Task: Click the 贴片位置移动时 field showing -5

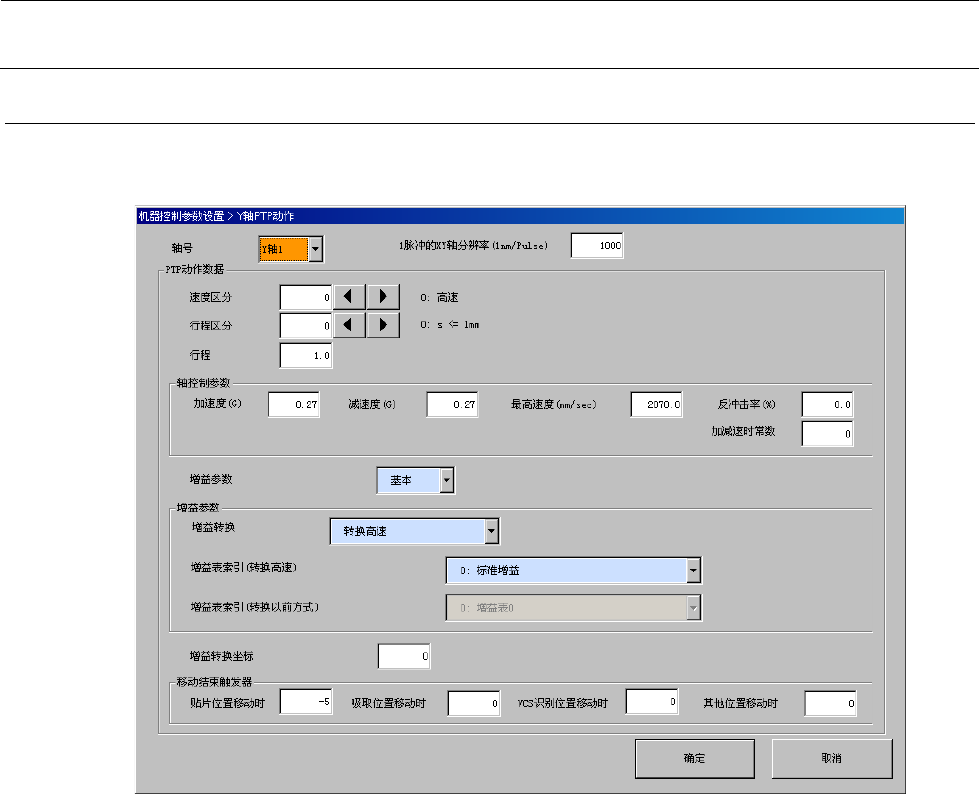Action: point(306,702)
